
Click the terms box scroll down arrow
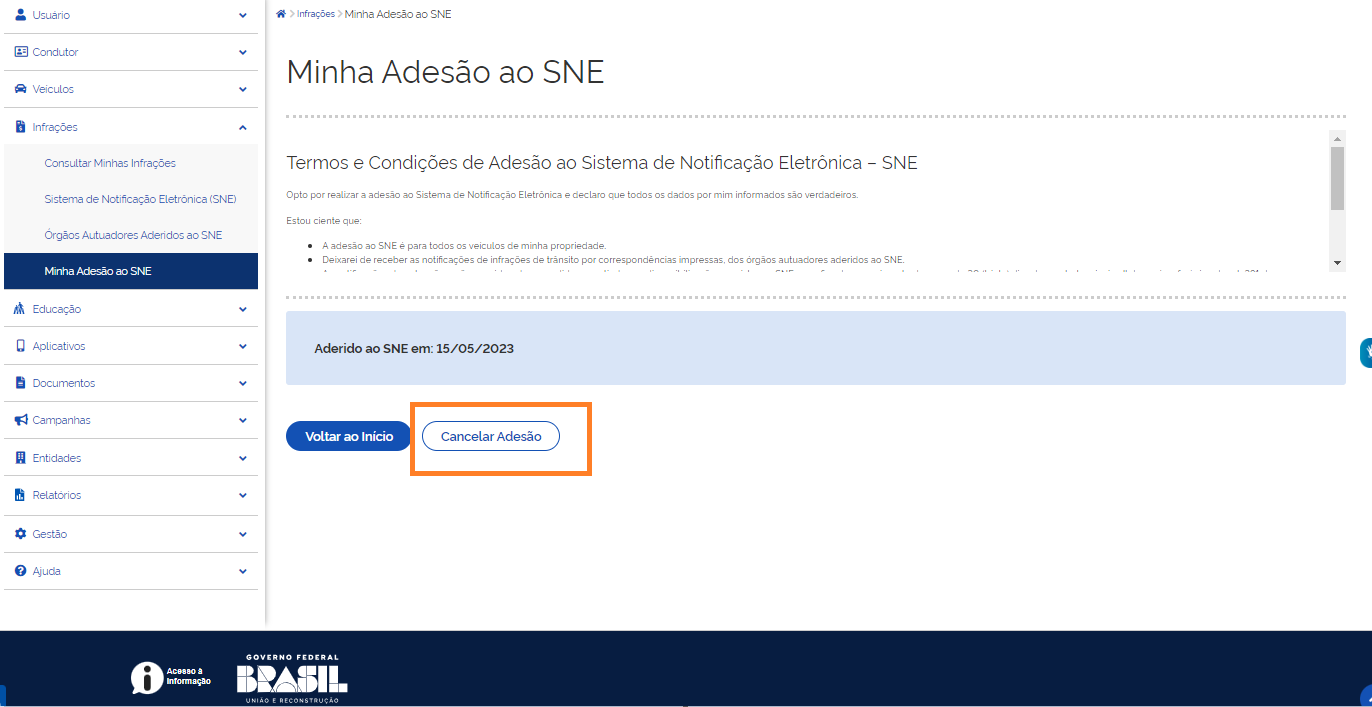1337,262
